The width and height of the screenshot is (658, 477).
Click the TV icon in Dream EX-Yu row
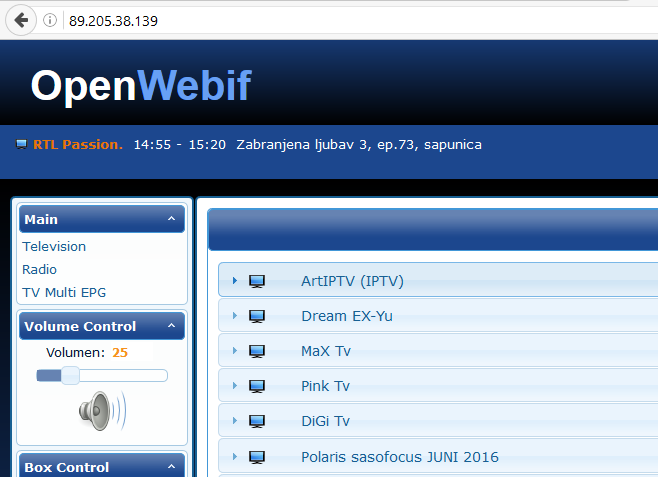(257, 316)
